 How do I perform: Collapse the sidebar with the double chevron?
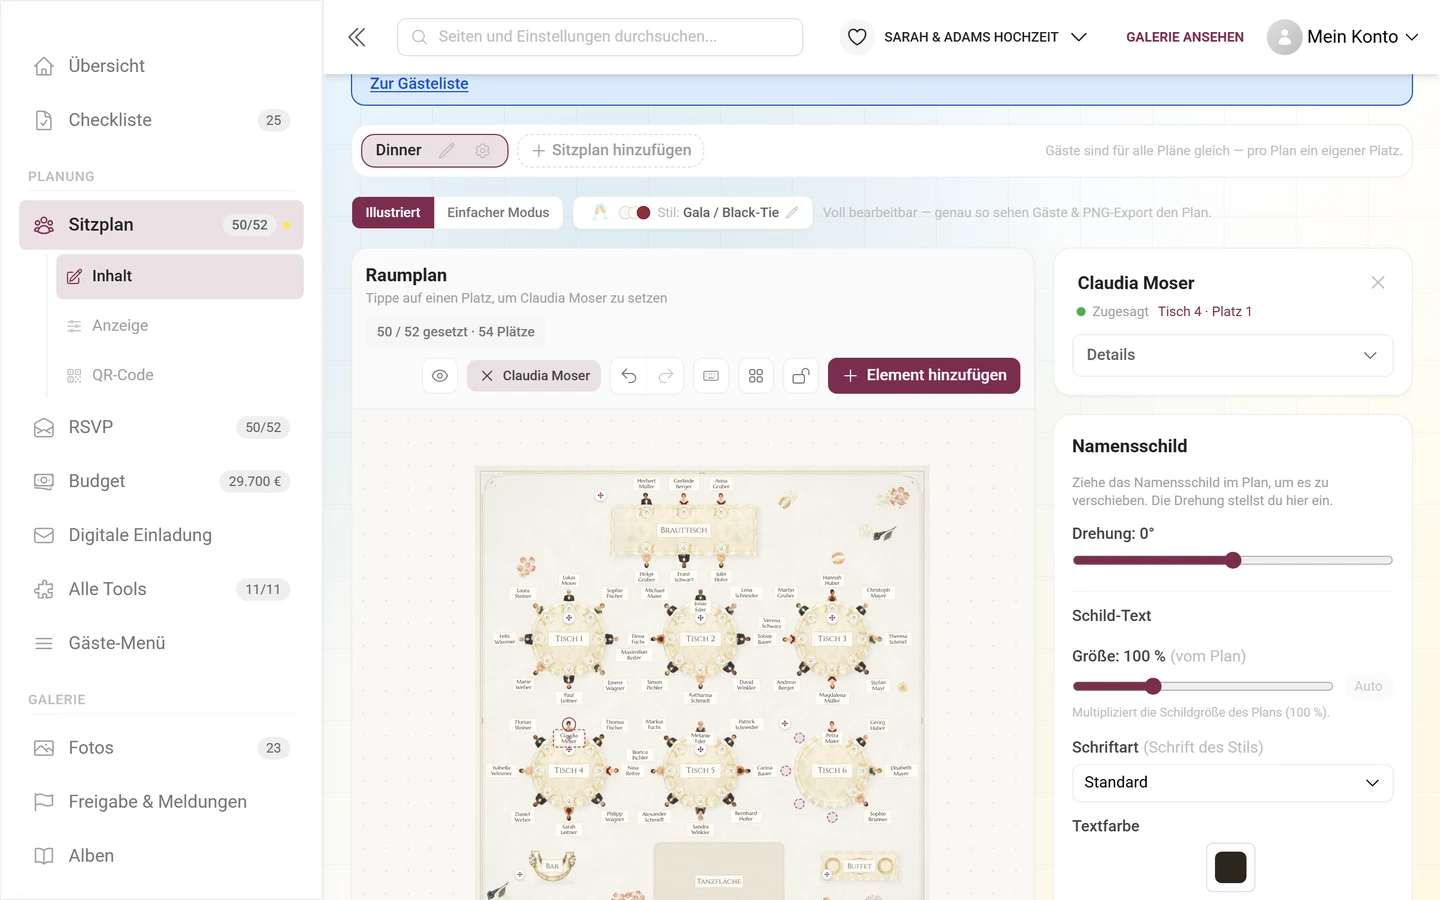(357, 37)
